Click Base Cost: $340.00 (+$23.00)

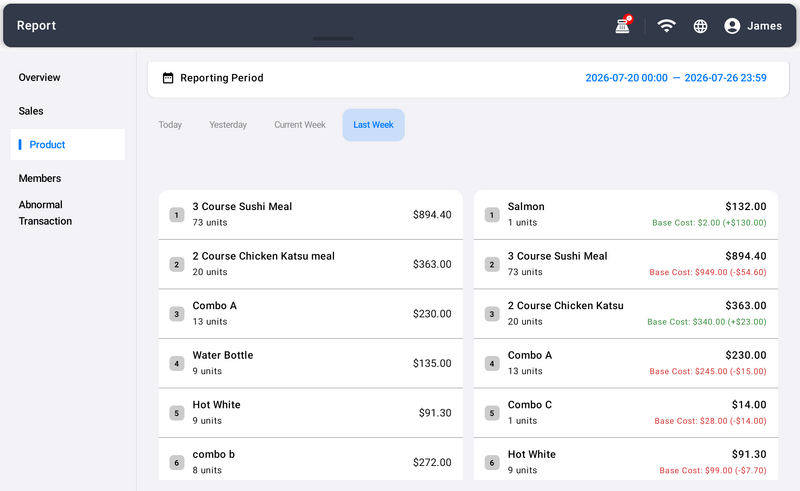(x=707, y=322)
